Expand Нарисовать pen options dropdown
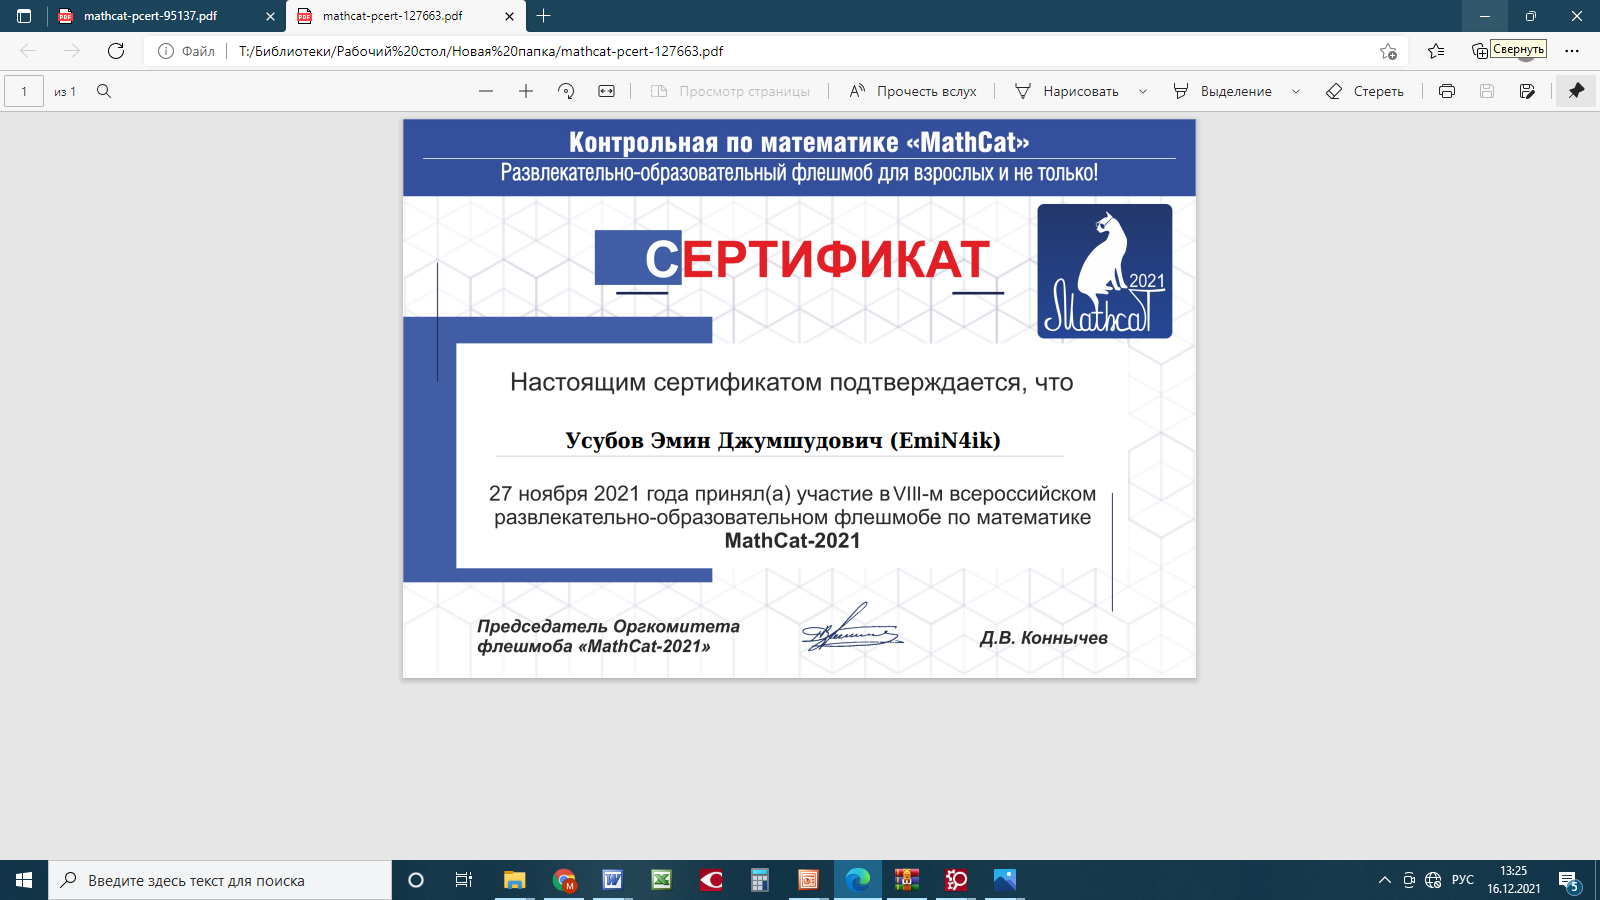The height and width of the screenshot is (900, 1600). 1143,91
